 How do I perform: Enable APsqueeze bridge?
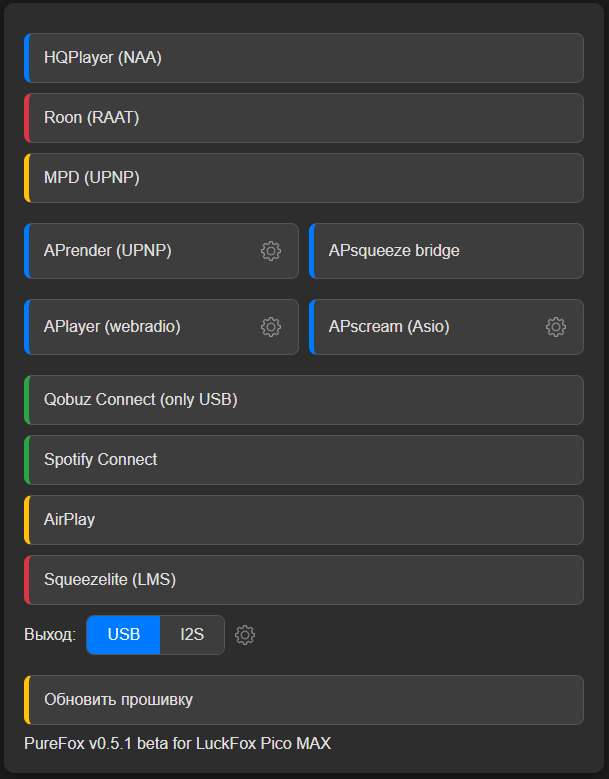[446, 251]
